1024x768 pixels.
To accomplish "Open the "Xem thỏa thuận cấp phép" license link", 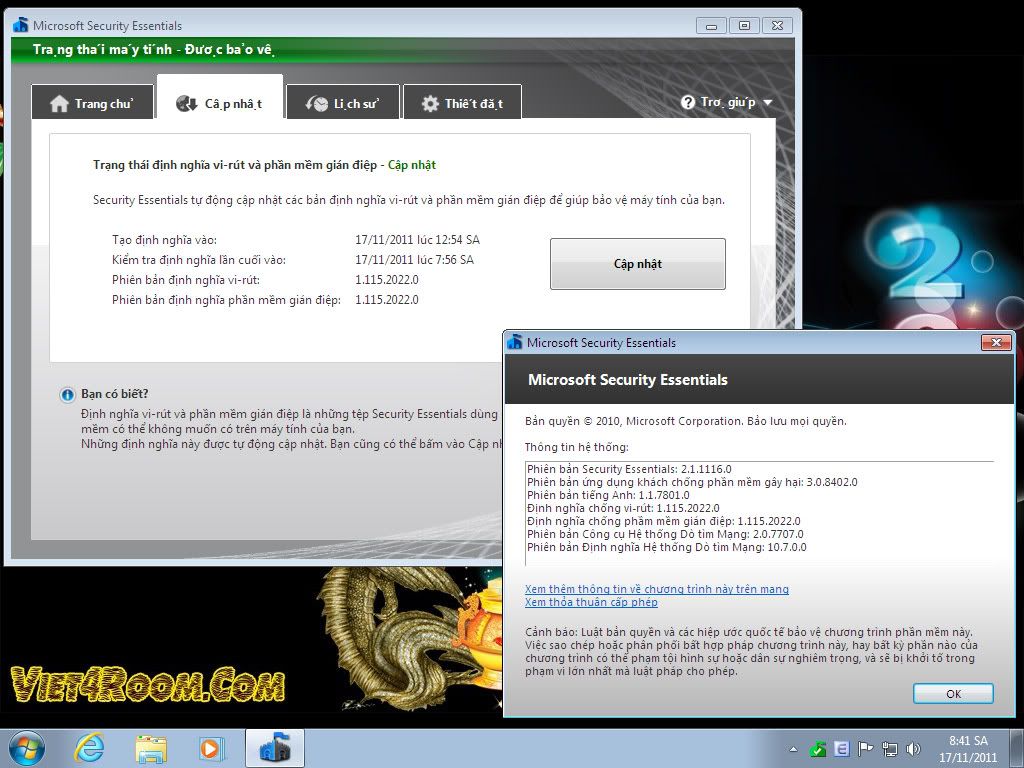I will [x=591, y=602].
